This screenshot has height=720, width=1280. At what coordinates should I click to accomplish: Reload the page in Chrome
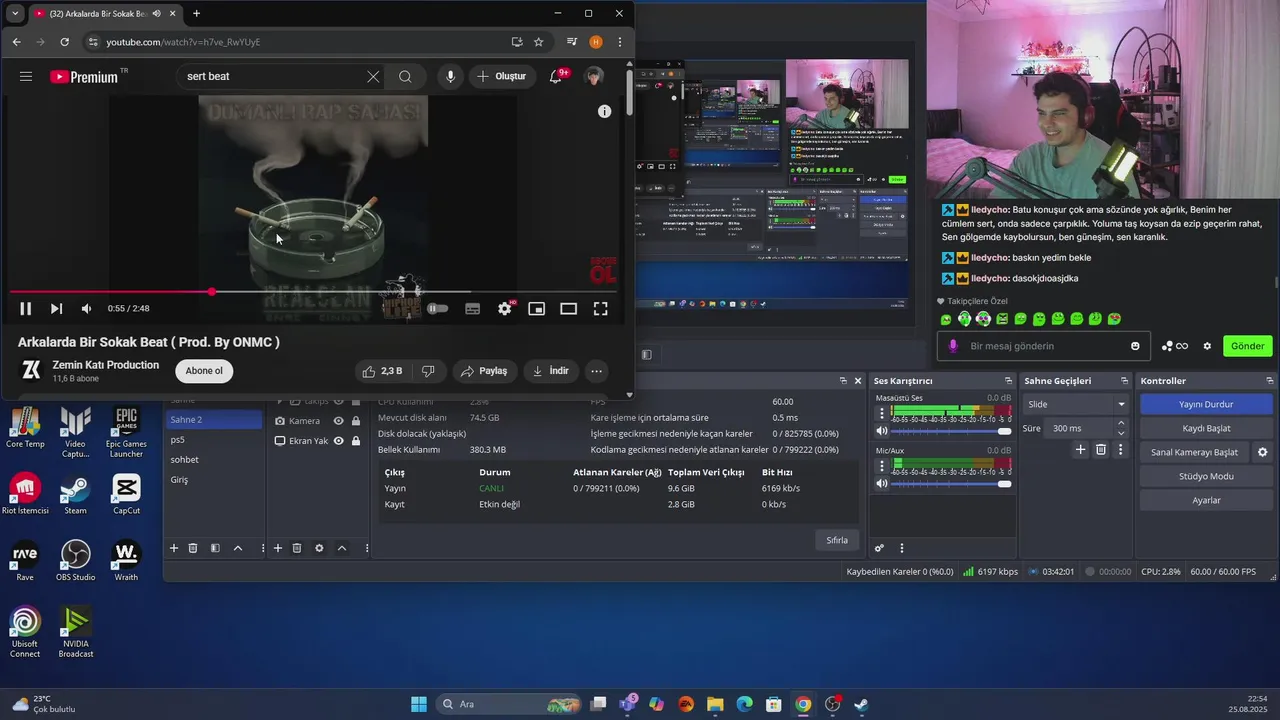coord(64,42)
